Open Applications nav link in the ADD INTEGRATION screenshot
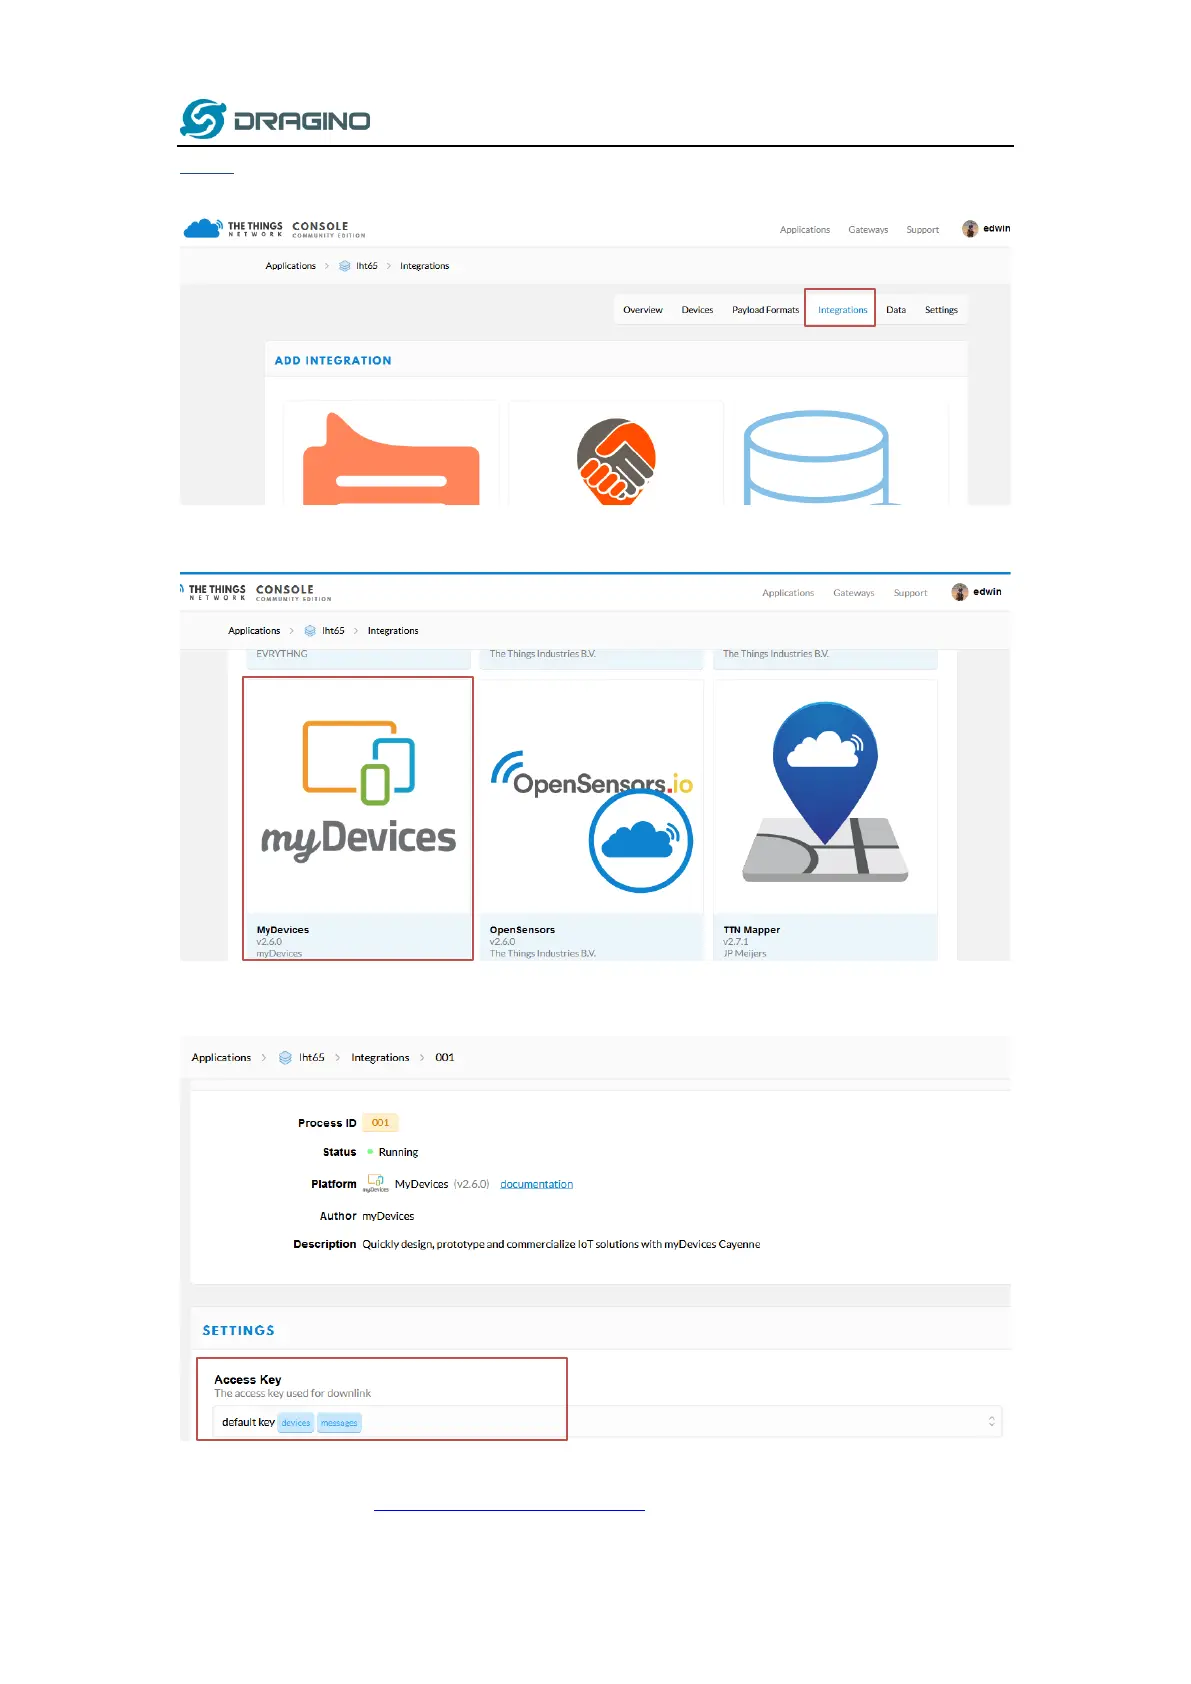 pos(805,230)
